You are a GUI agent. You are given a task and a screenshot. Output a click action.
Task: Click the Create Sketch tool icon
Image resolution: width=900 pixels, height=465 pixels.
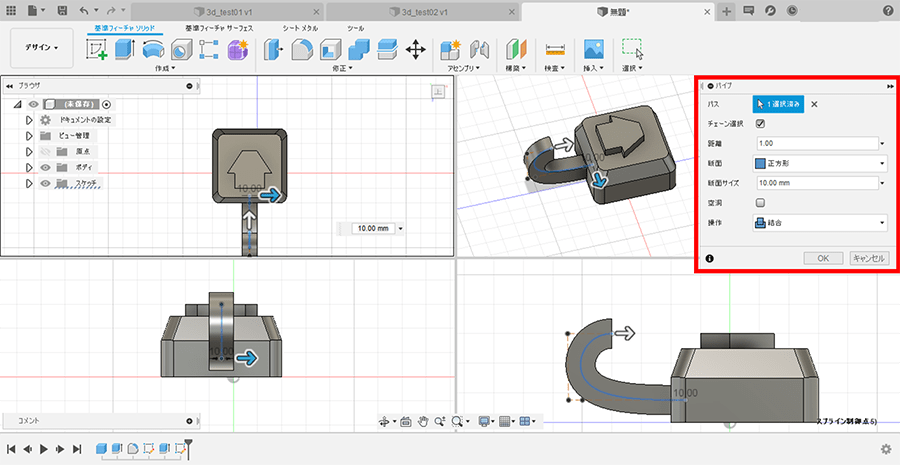97,49
